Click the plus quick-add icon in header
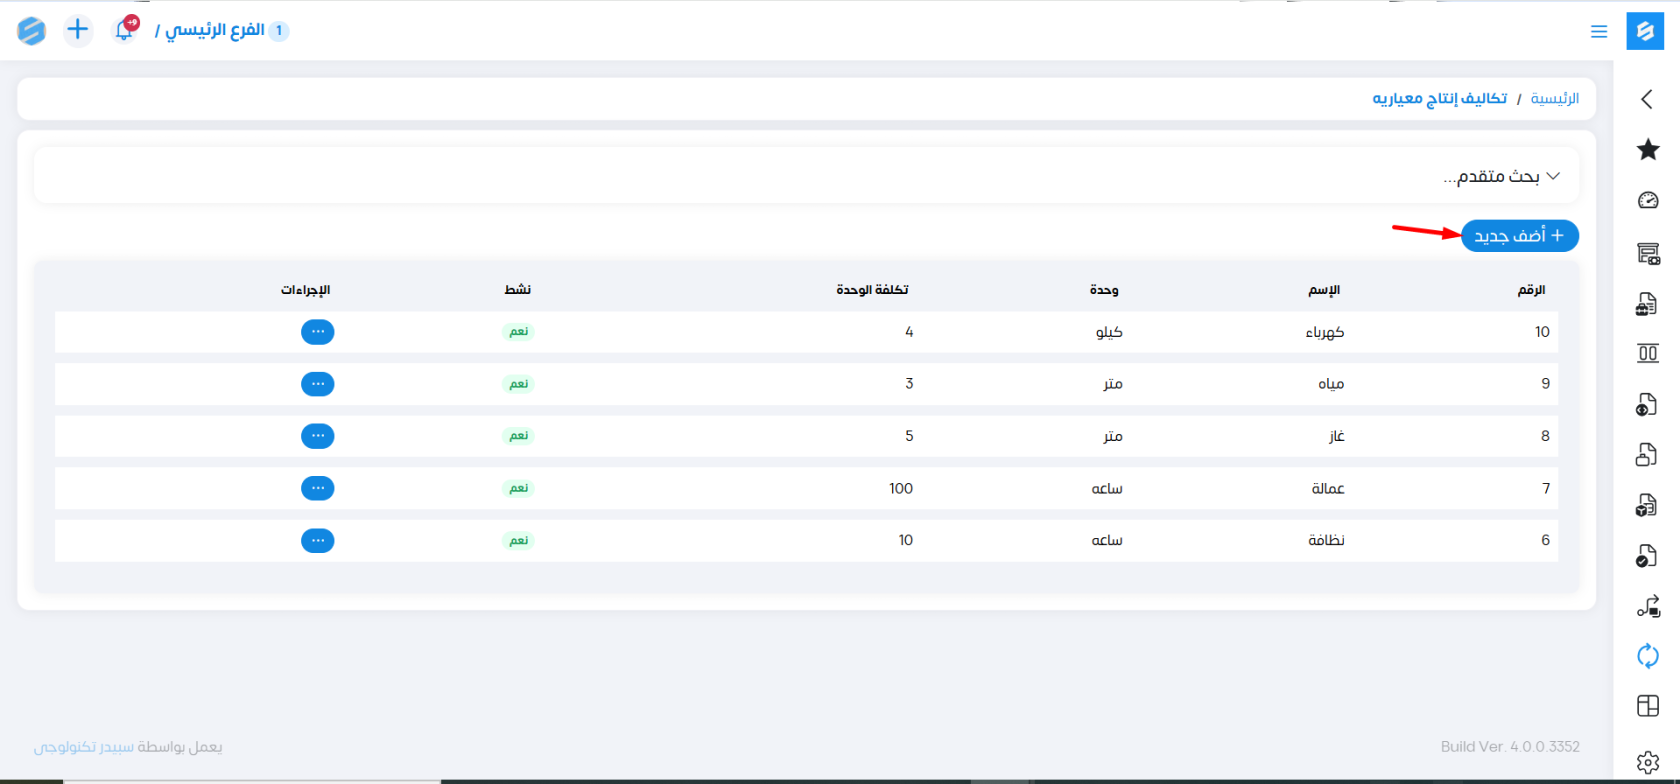 click(77, 30)
